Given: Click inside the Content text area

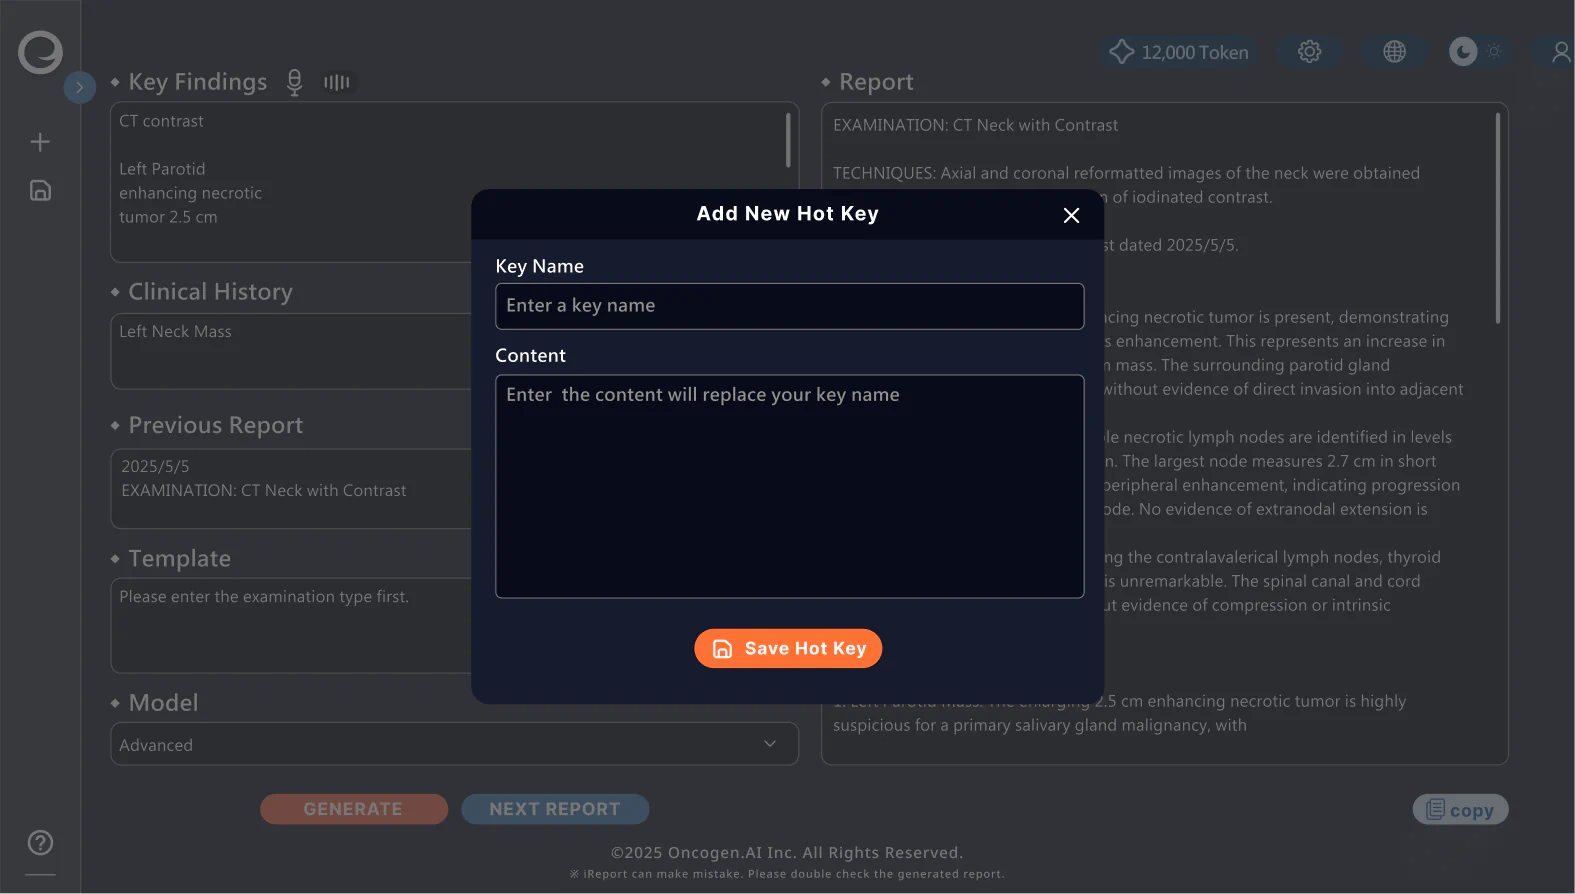Looking at the screenshot, I should pyautogui.click(x=789, y=486).
